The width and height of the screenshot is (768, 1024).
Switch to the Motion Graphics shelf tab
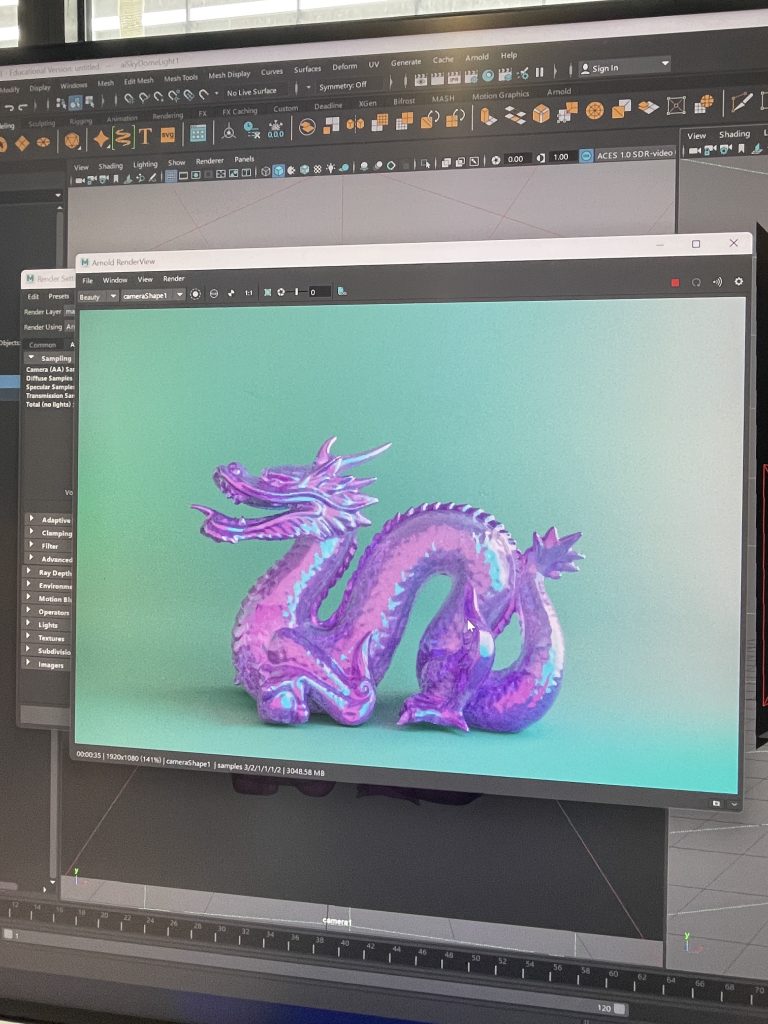point(500,95)
